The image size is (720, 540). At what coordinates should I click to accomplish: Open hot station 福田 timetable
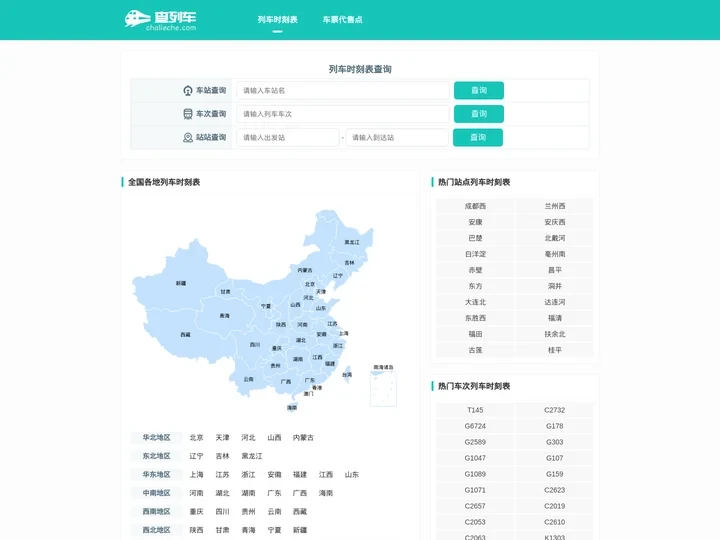click(x=475, y=334)
